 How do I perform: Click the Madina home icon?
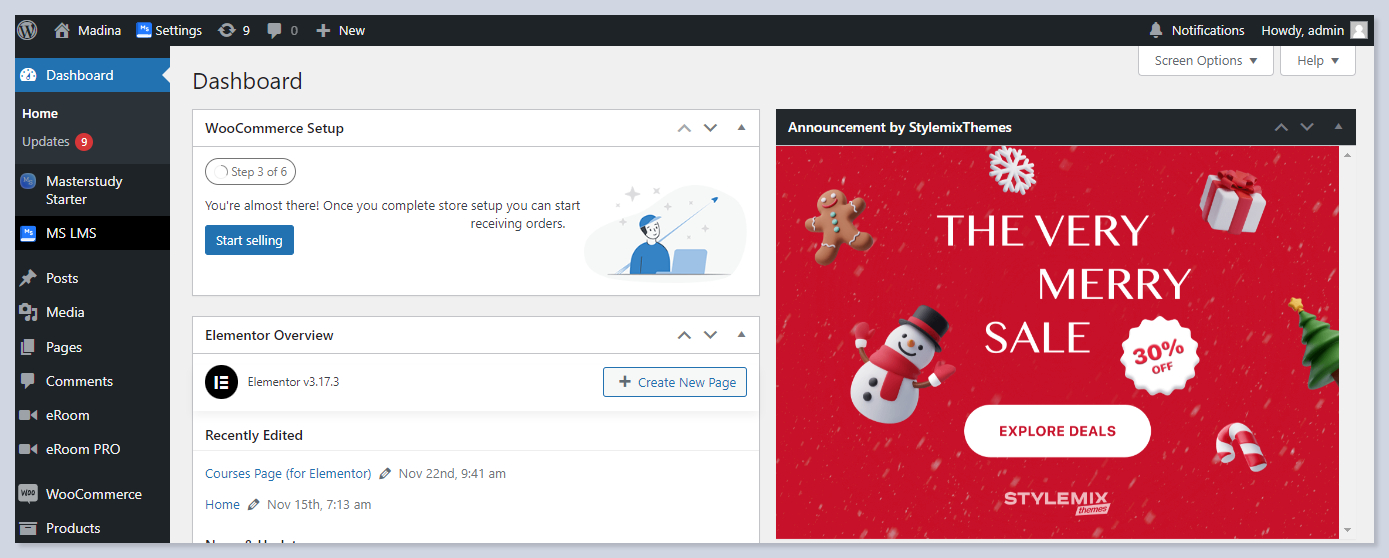tap(62, 30)
